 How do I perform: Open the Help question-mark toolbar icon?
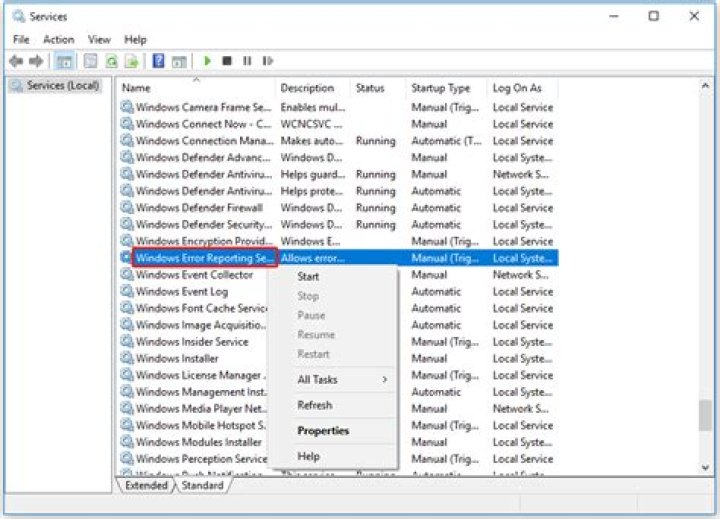point(158,61)
